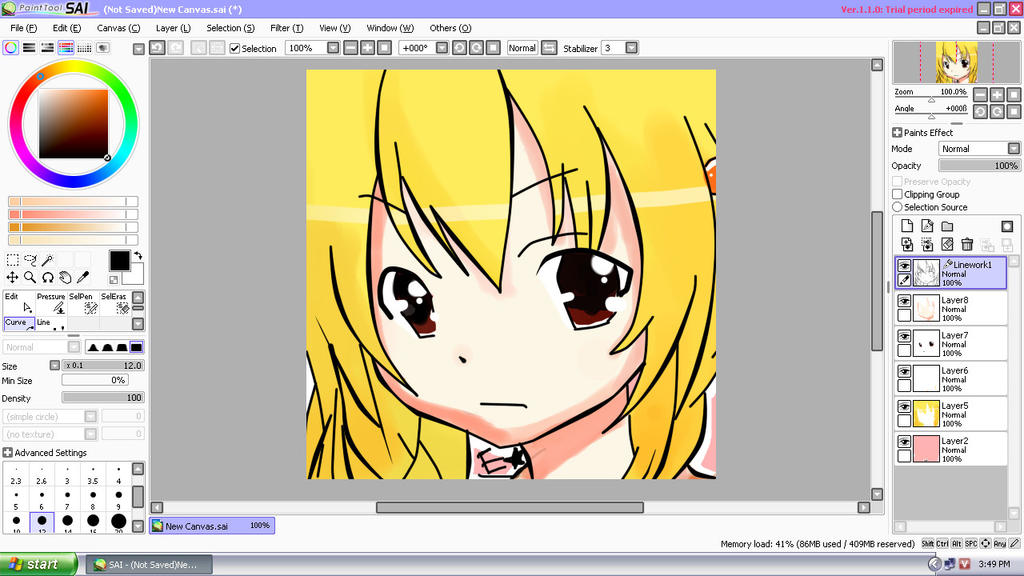Enable the Clipping Group checkbox
Image resolution: width=1024 pixels, height=576 pixels.
897,194
